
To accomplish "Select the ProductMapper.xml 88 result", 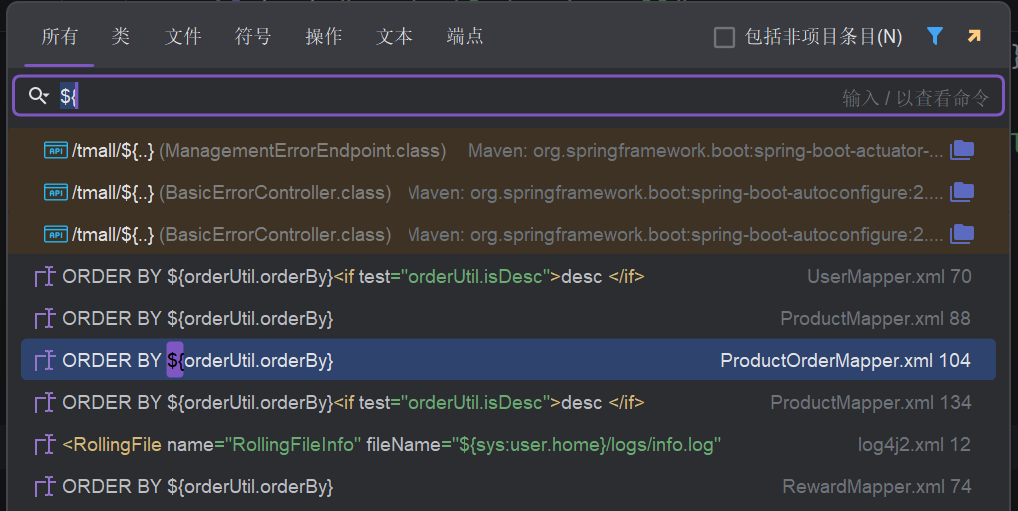I will click(x=500, y=318).
